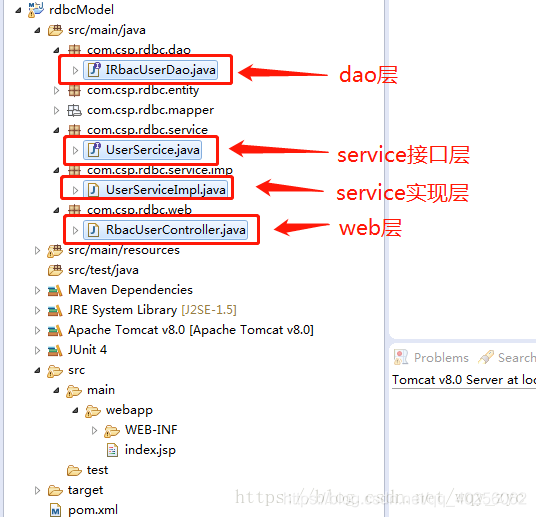This screenshot has width=536, height=517.
Task: Click the UserSercice.java interface file icon
Action: pyautogui.click(x=94, y=150)
